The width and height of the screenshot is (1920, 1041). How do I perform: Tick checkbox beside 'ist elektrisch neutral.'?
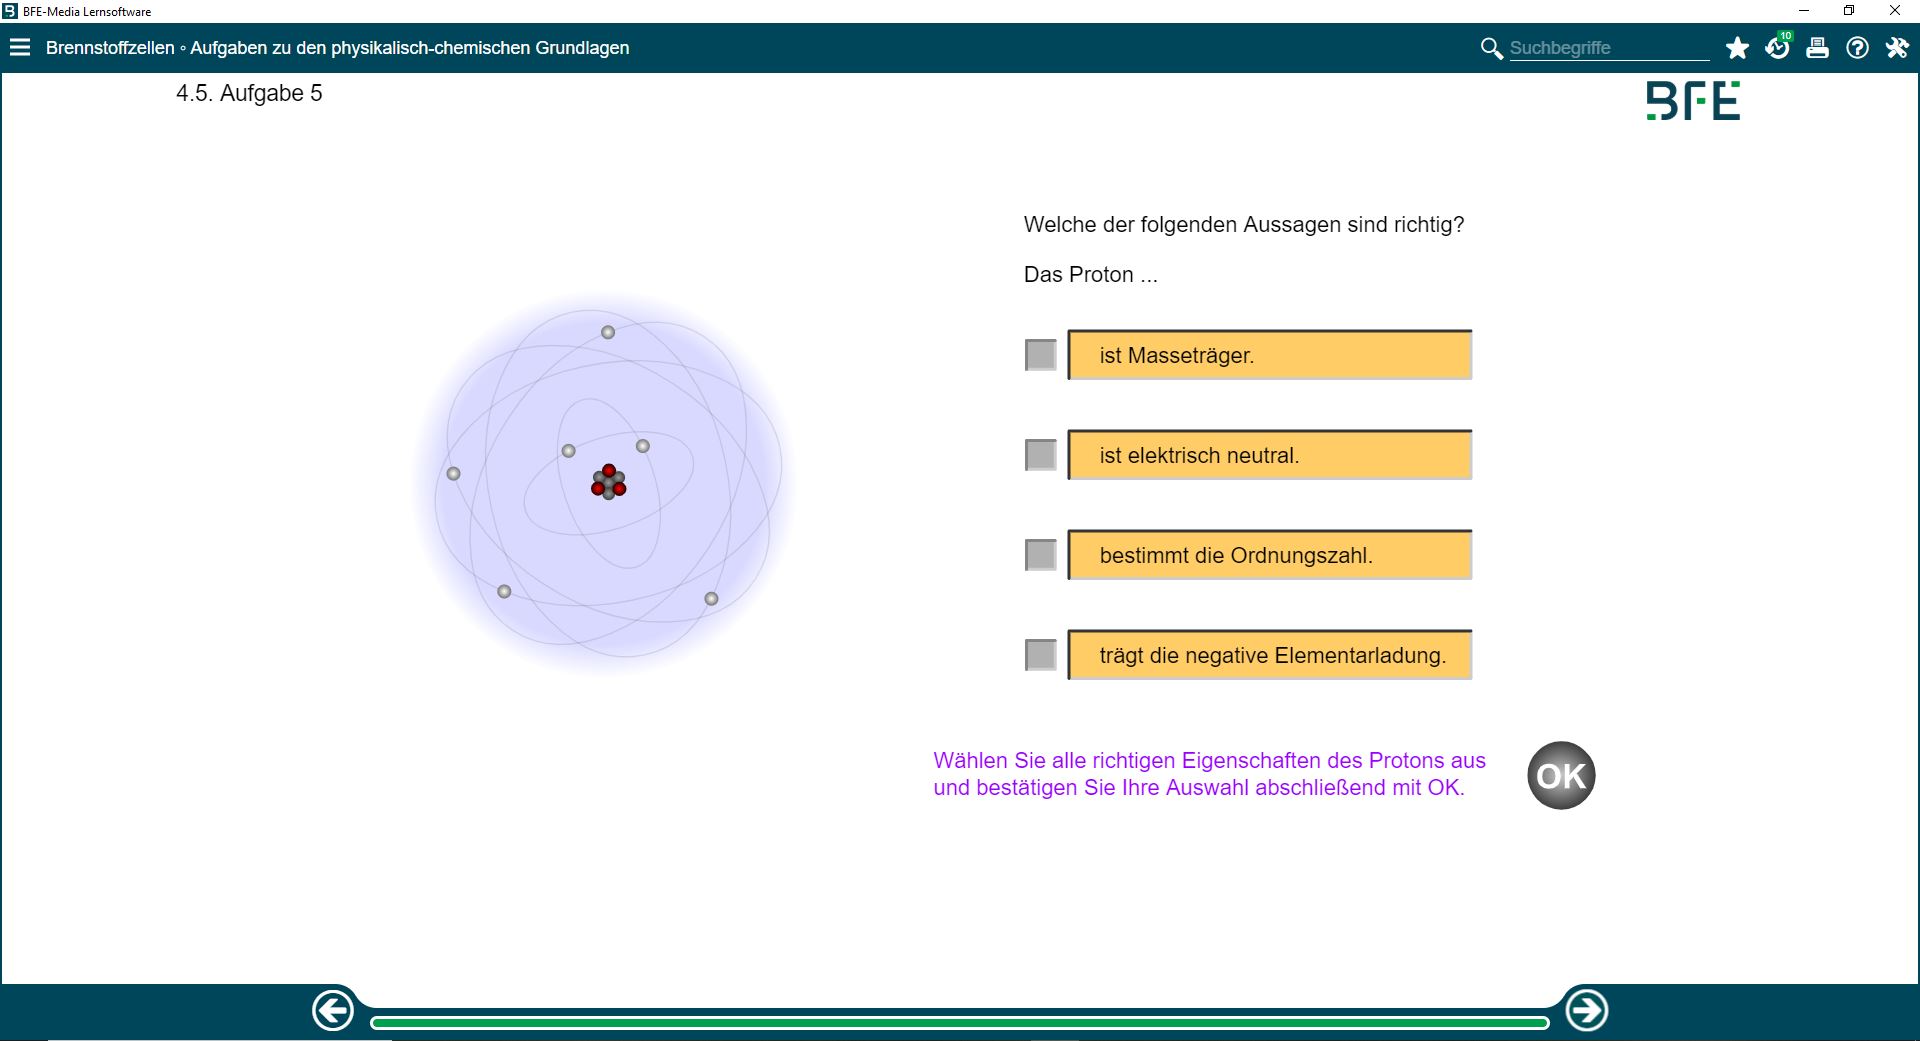pyautogui.click(x=1040, y=455)
